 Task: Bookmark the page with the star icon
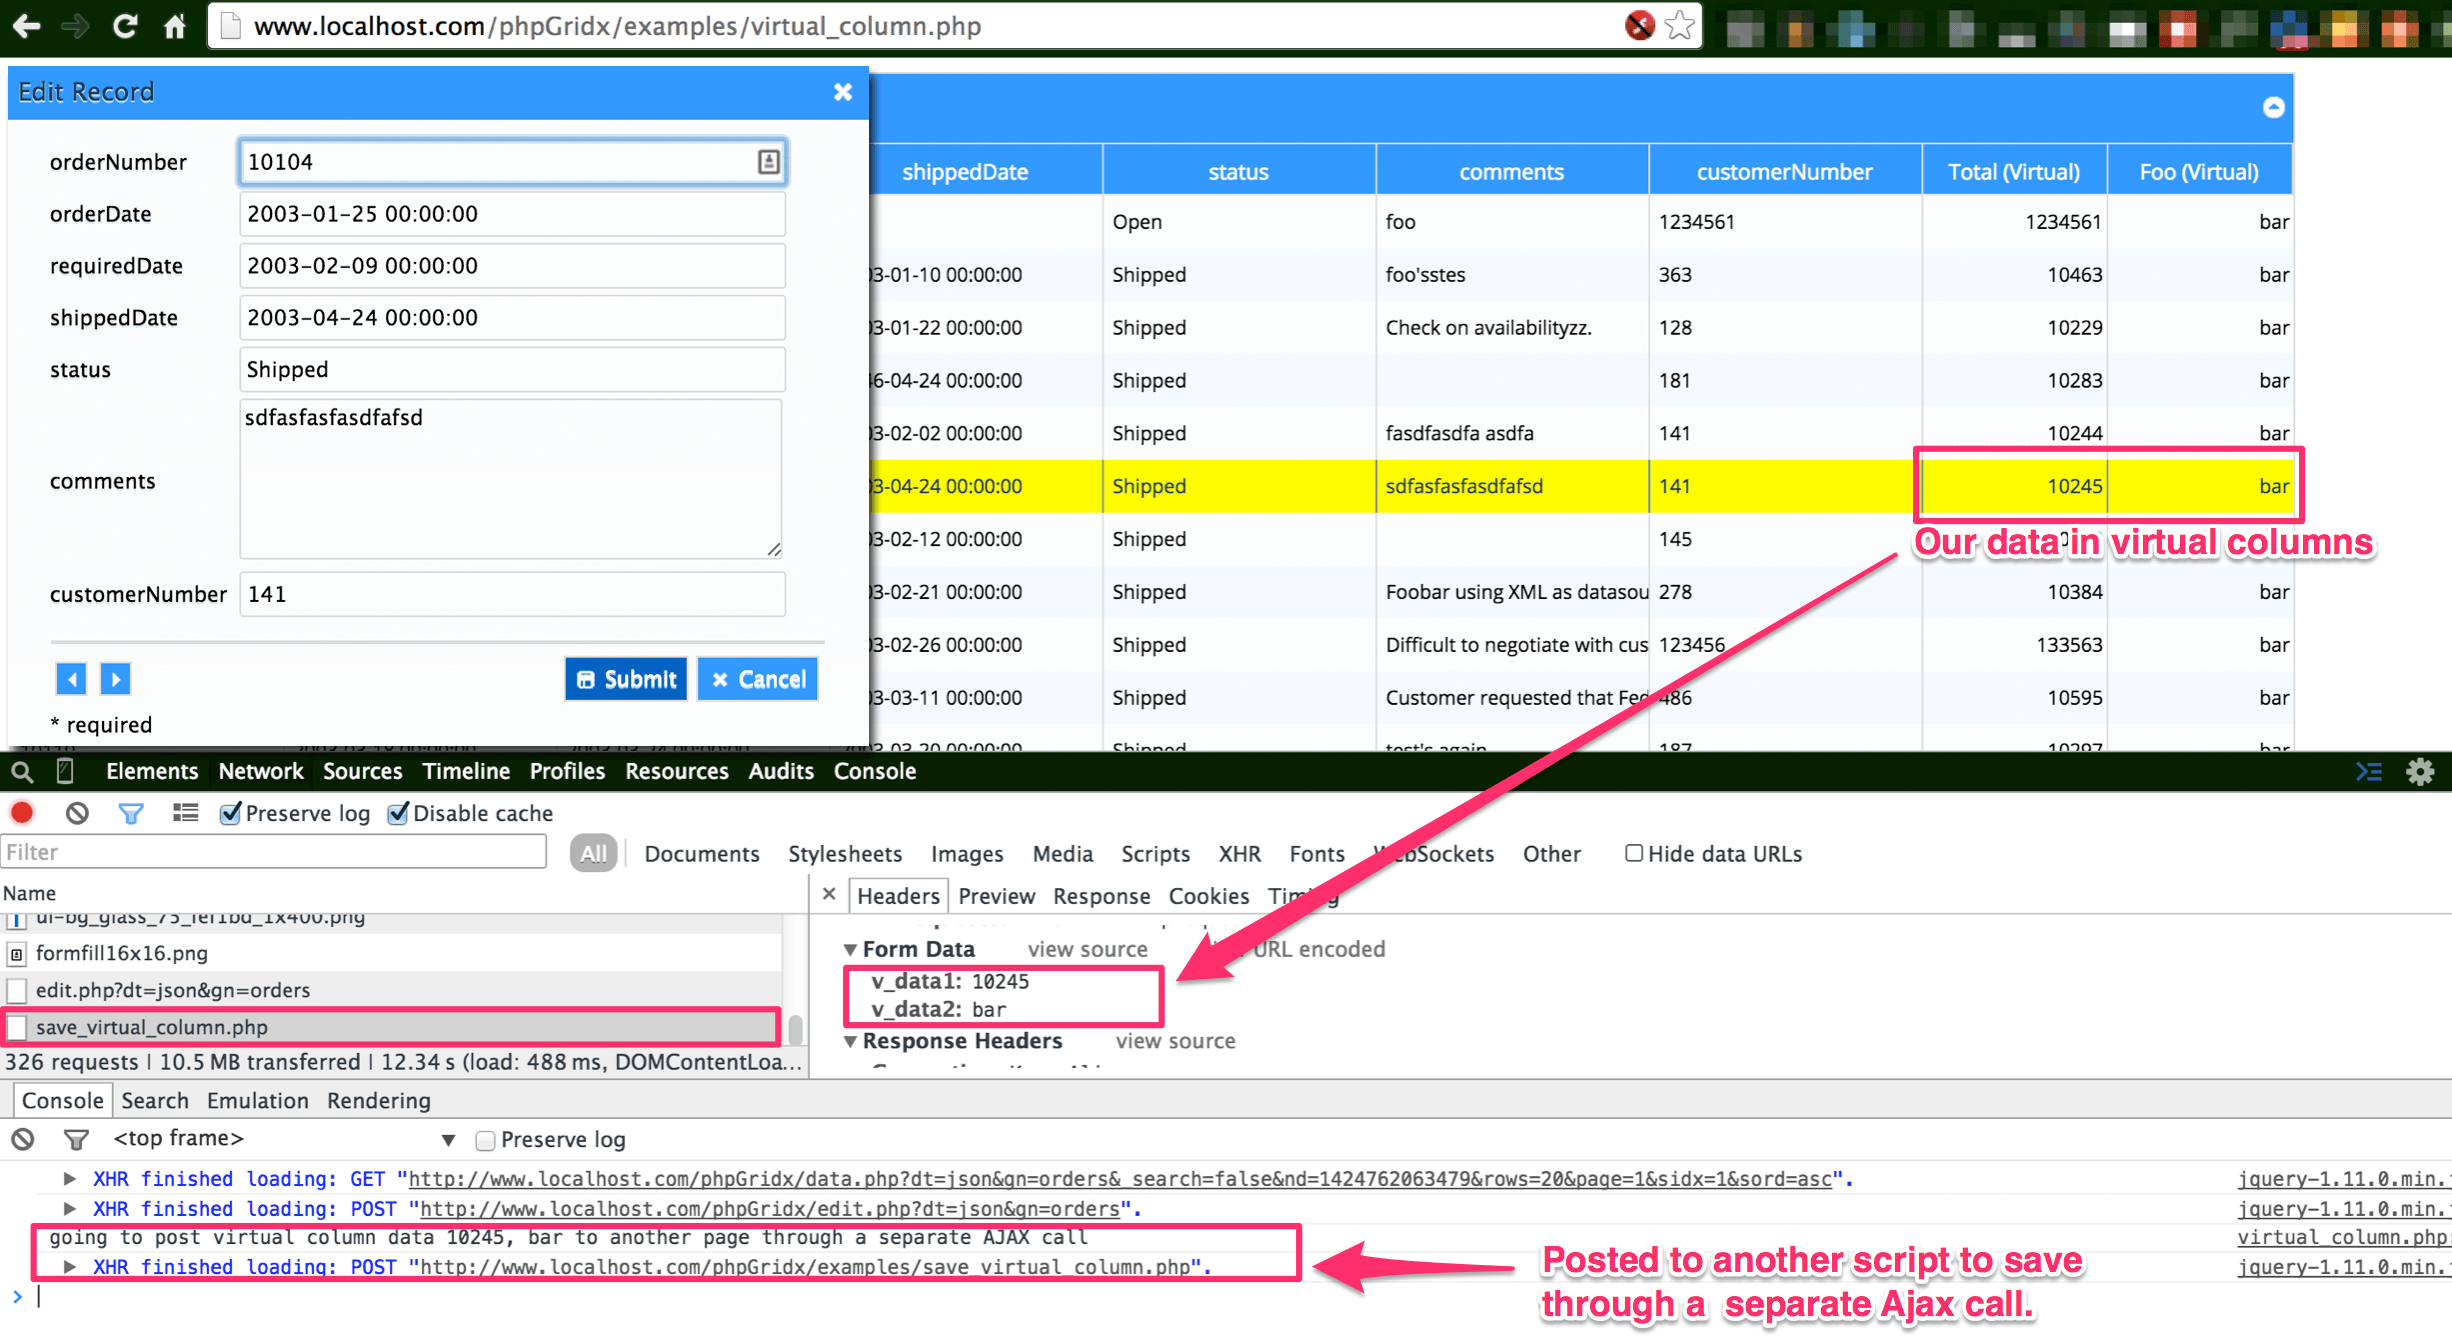1681,25
